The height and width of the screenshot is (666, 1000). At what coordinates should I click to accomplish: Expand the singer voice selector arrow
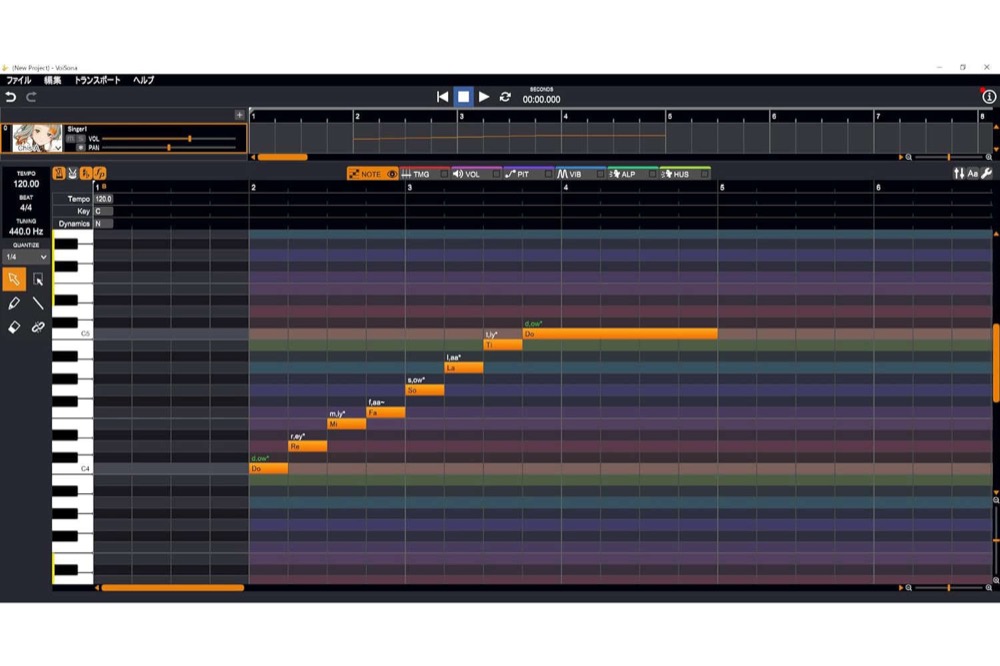coord(58,147)
